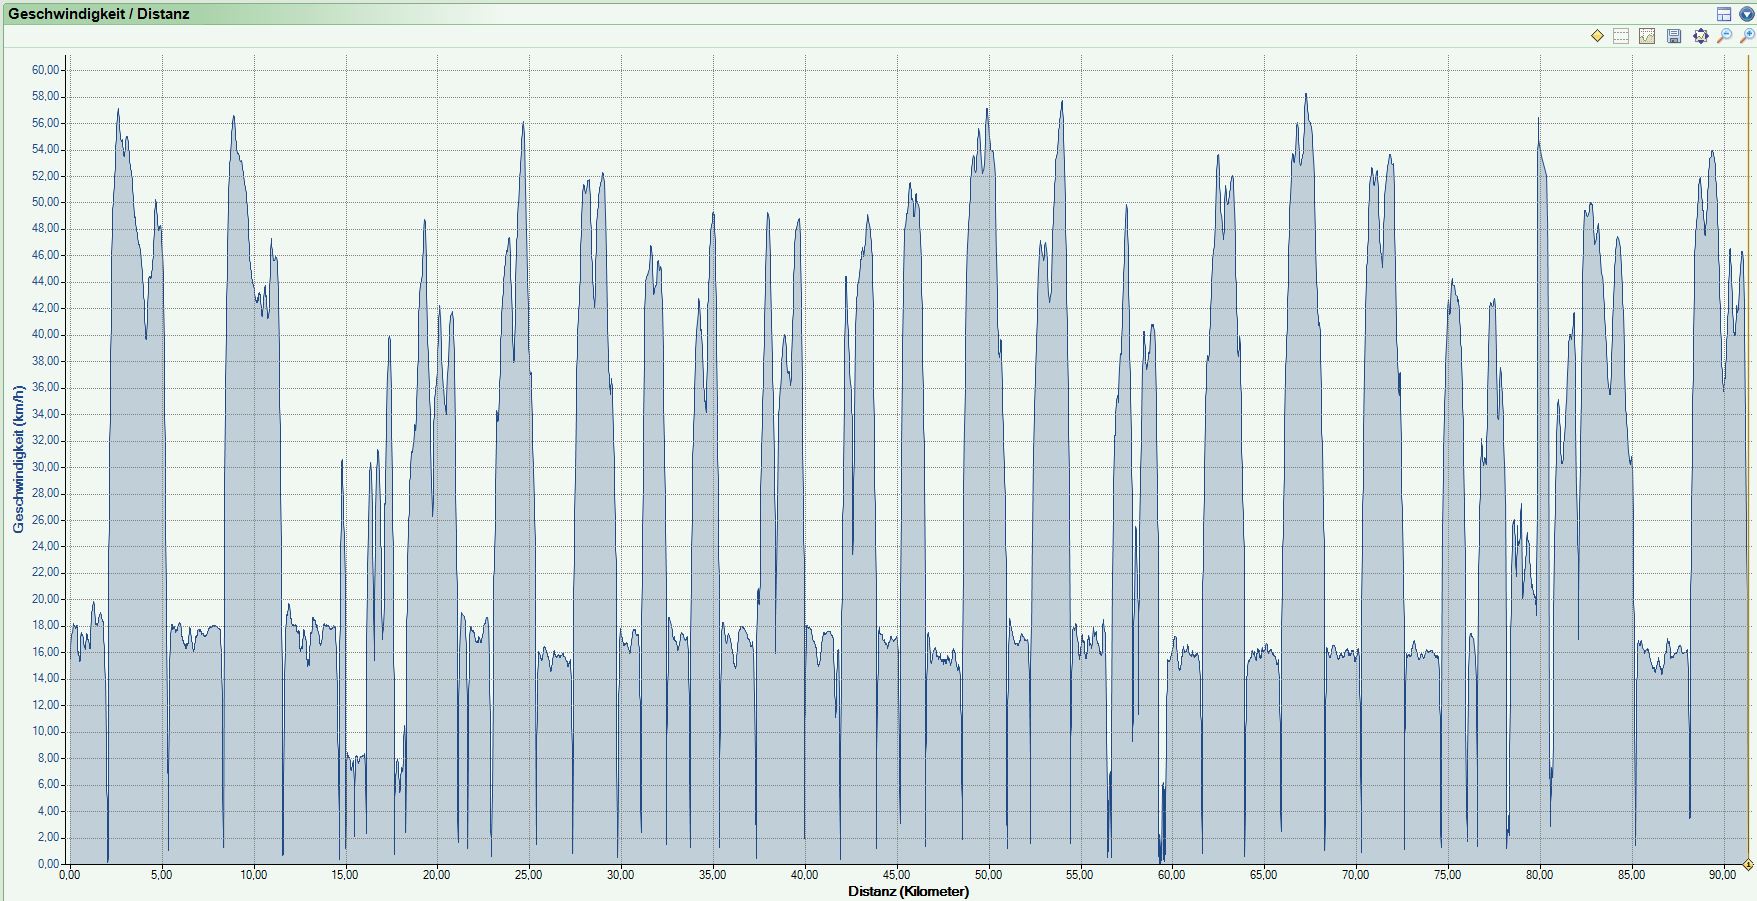Click the 'Distanz (Kilometer)' horizontal axis label
Image resolution: width=1757 pixels, height=901 pixels.
pyautogui.click(x=908, y=891)
